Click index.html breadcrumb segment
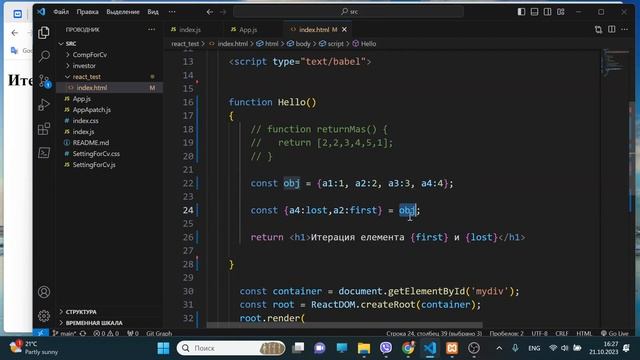This screenshot has width=640, height=360. coord(232,44)
